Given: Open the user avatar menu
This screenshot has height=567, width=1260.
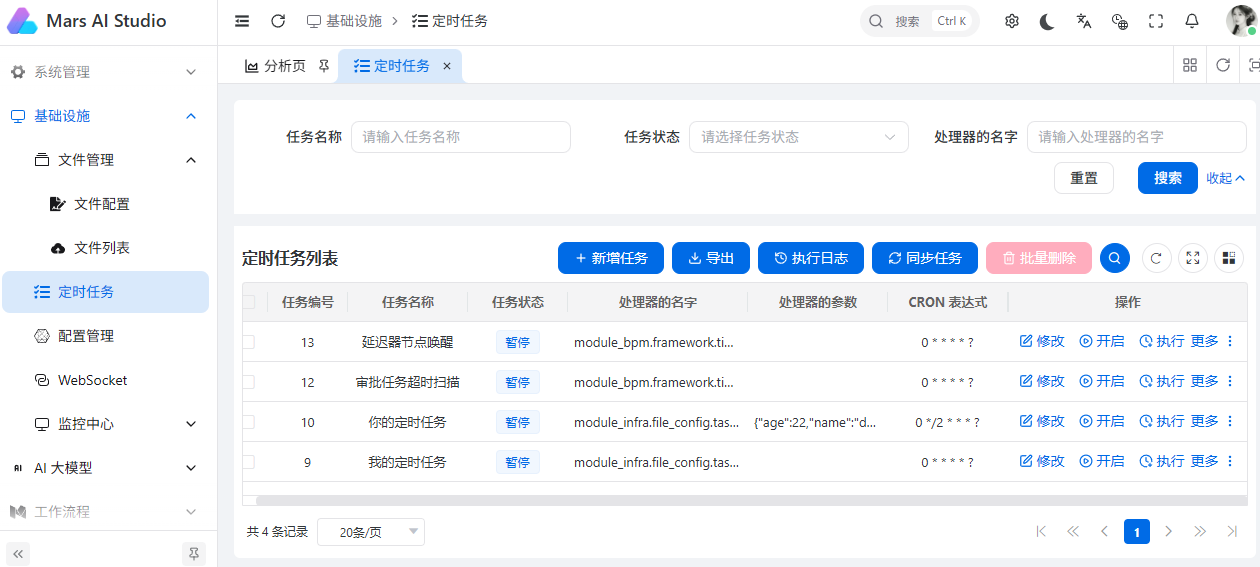Looking at the screenshot, I should point(1241,21).
